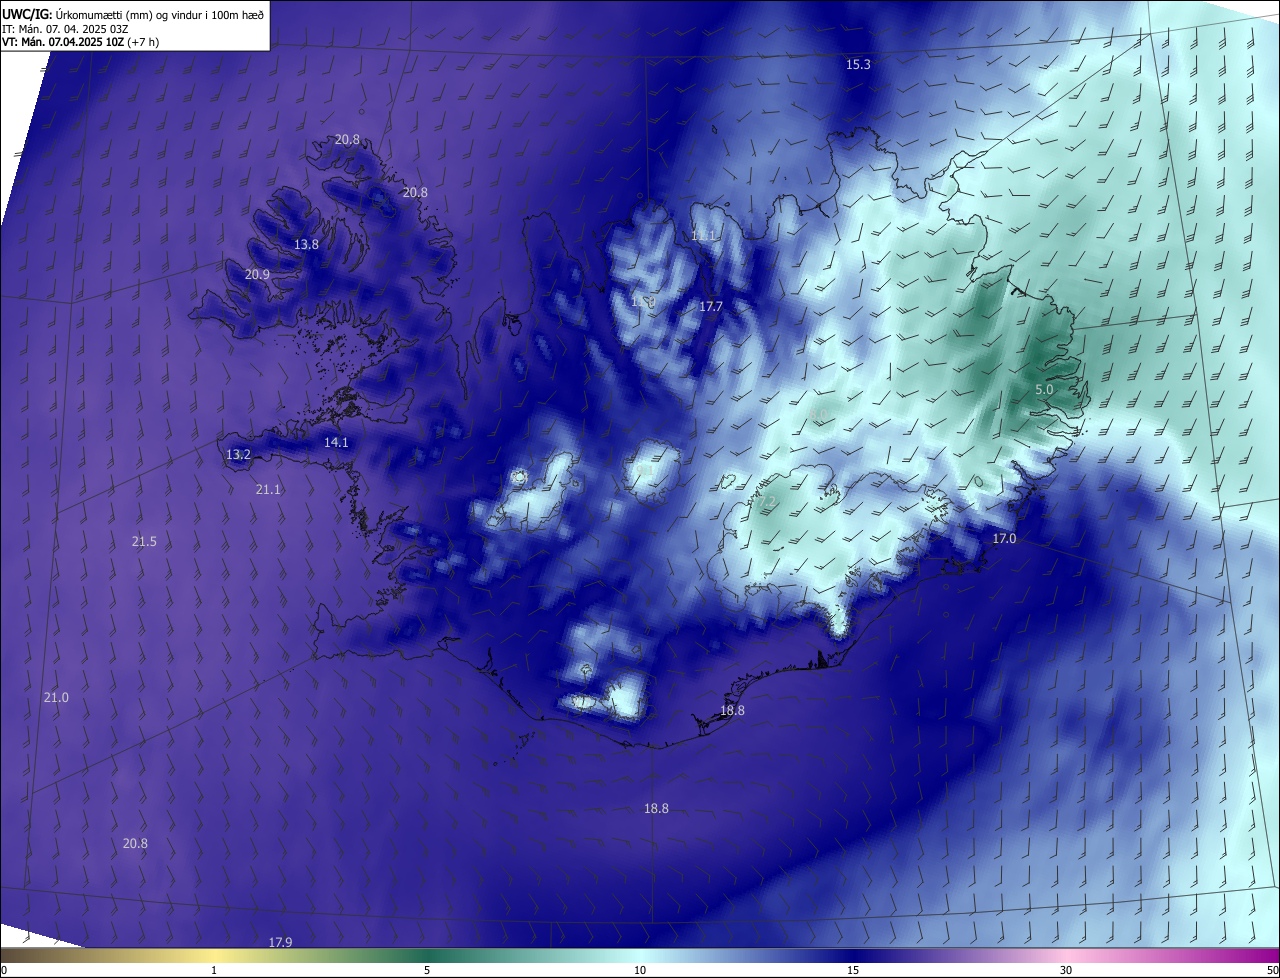Click the map value 20.9

(257, 274)
